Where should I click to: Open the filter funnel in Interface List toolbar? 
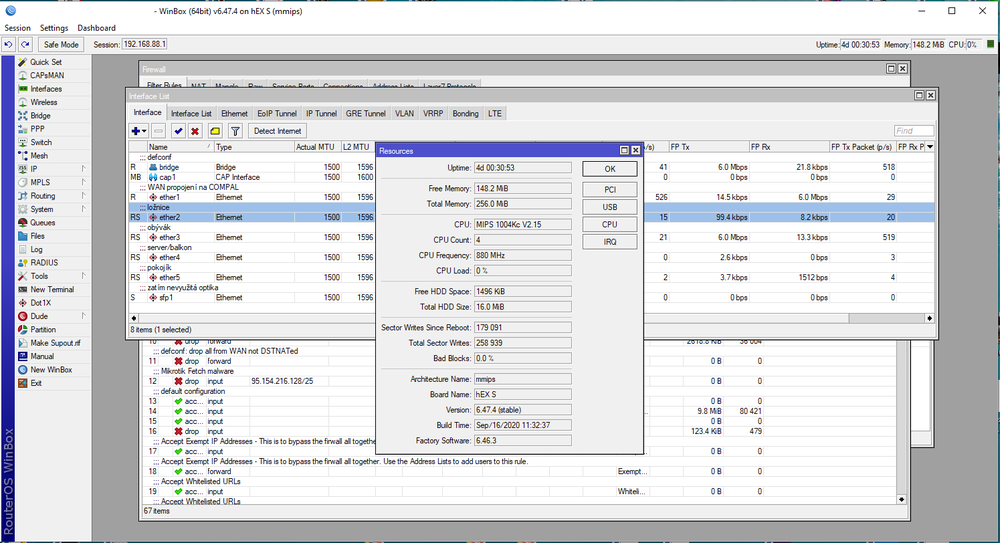pyautogui.click(x=235, y=131)
